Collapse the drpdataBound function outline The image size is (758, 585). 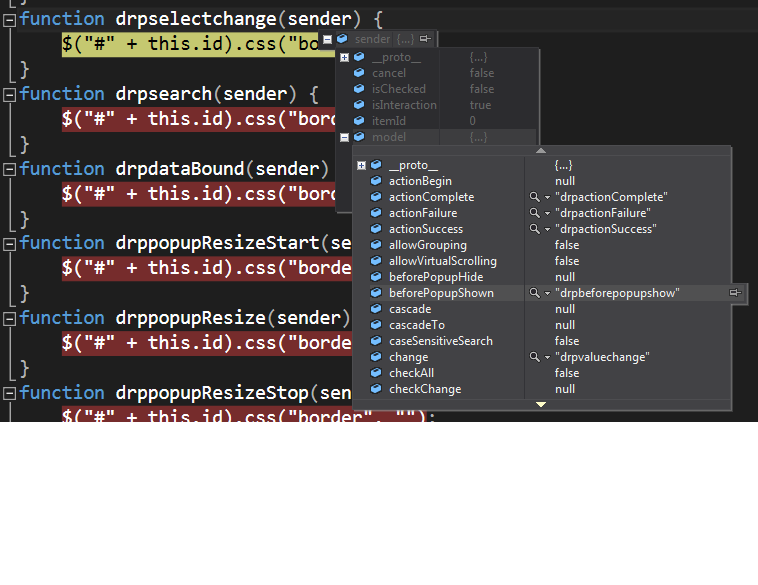tap(9, 170)
